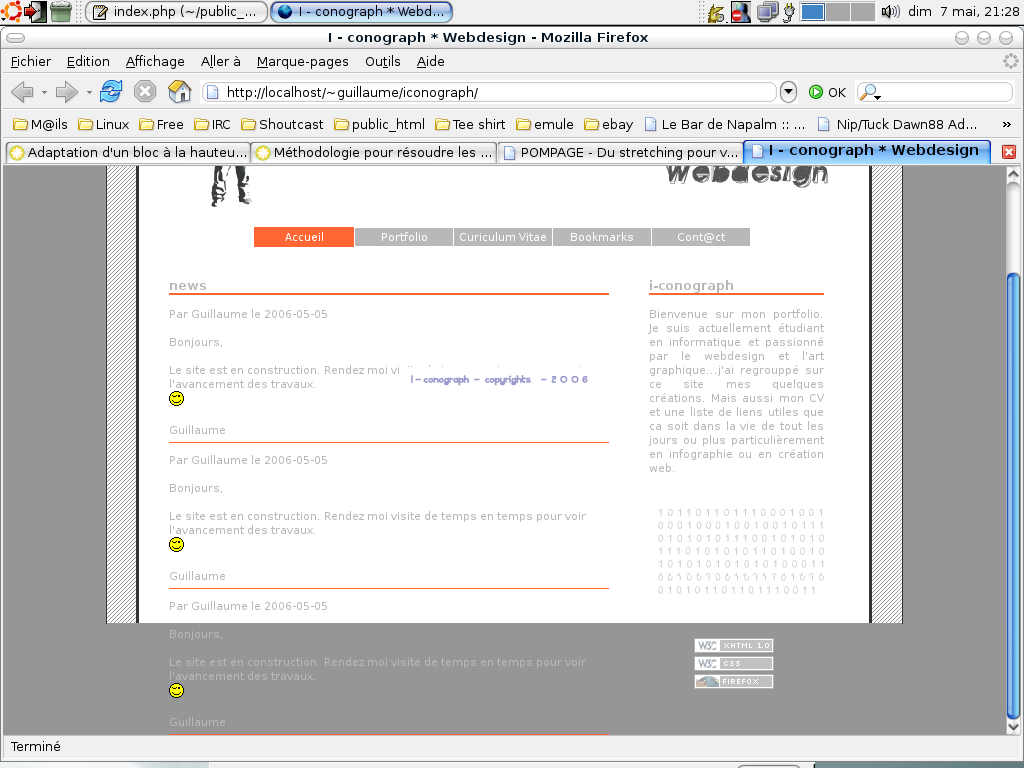Click the Ubuntu logo in the panel
The width and height of the screenshot is (1024, 768).
[x=11, y=12]
